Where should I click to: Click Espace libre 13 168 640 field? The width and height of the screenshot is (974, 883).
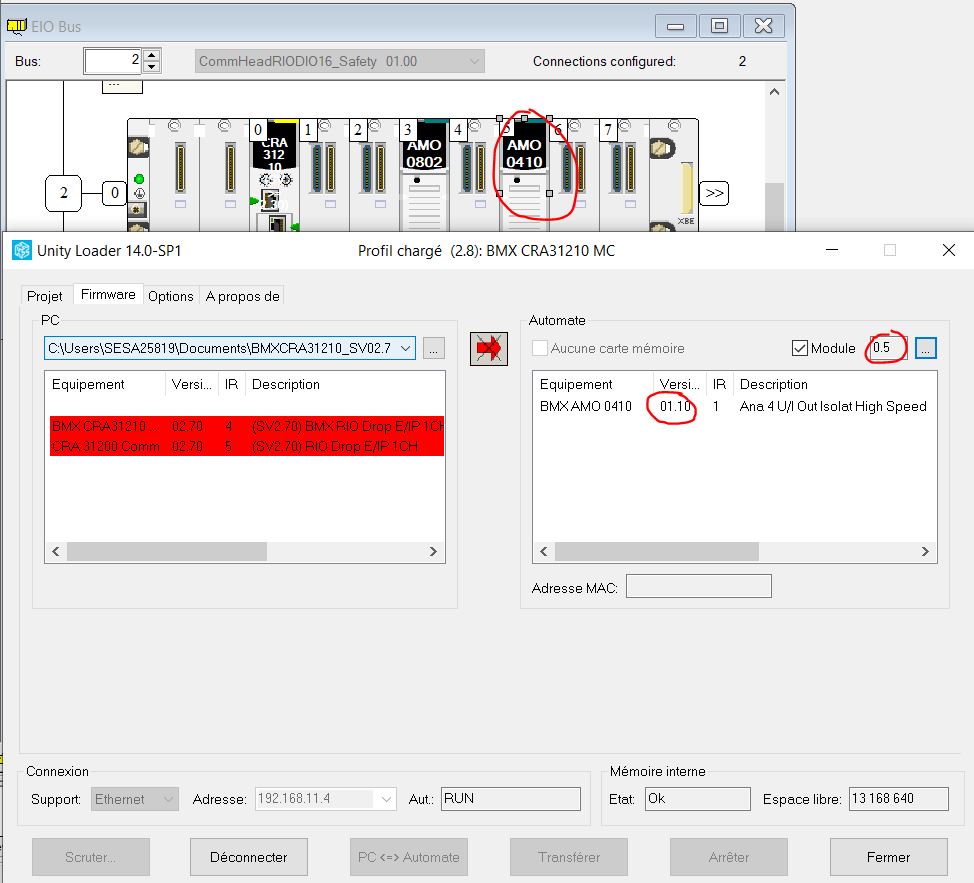(x=899, y=799)
